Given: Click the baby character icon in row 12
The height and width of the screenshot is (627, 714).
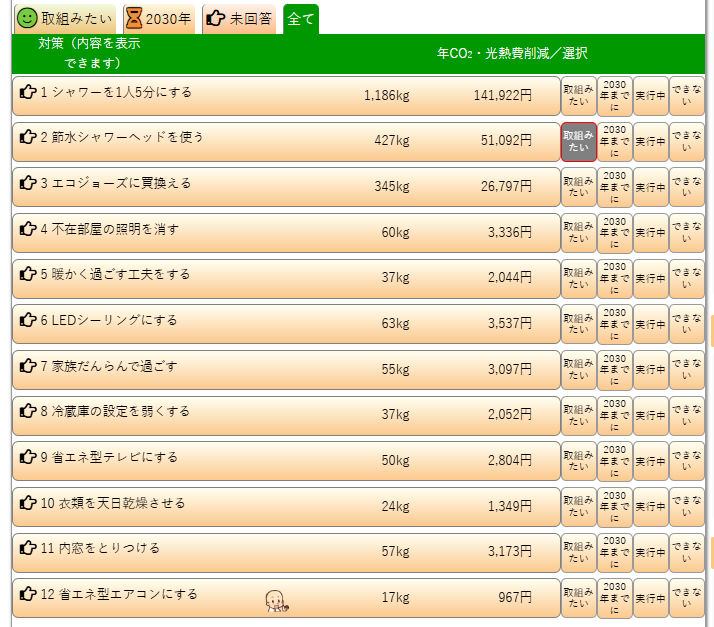Looking at the screenshot, I should [276, 600].
